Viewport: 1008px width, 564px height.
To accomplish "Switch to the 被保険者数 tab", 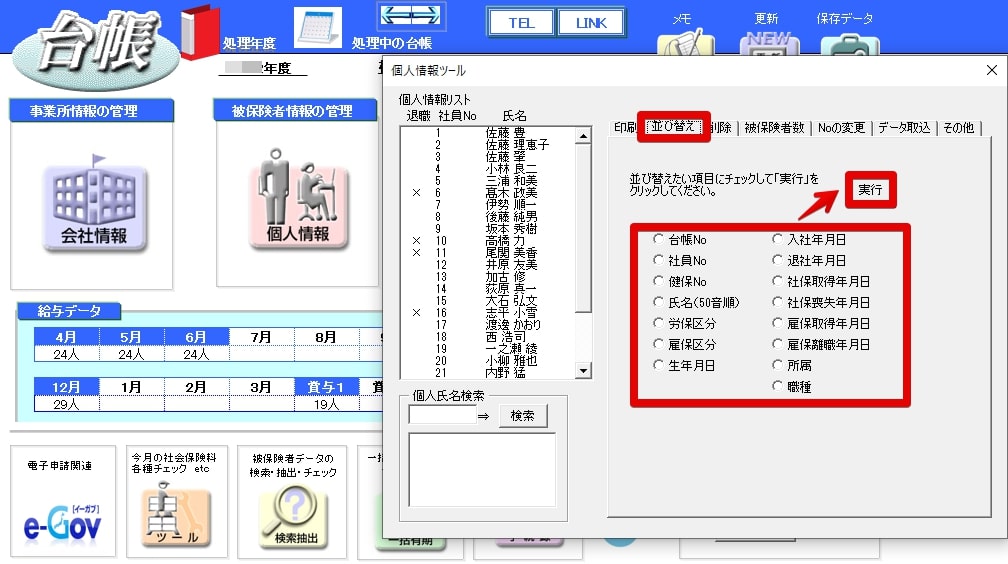I will 774,127.
